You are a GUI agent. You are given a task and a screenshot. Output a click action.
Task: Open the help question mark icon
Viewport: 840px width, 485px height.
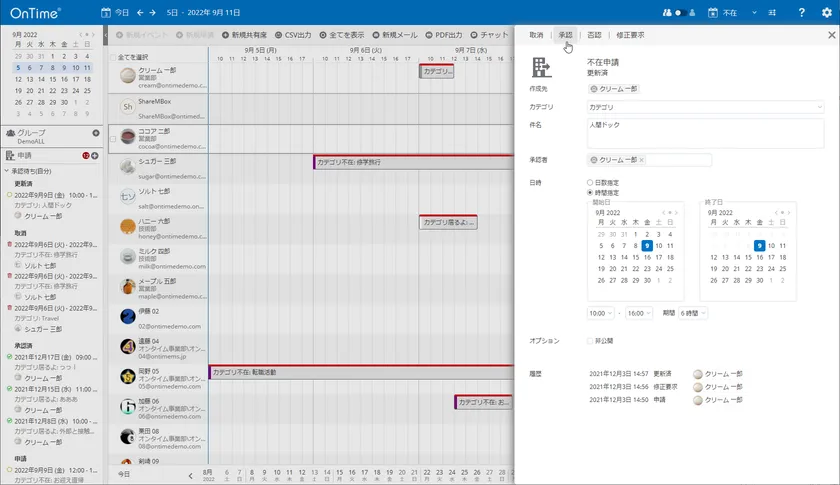(802, 13)
